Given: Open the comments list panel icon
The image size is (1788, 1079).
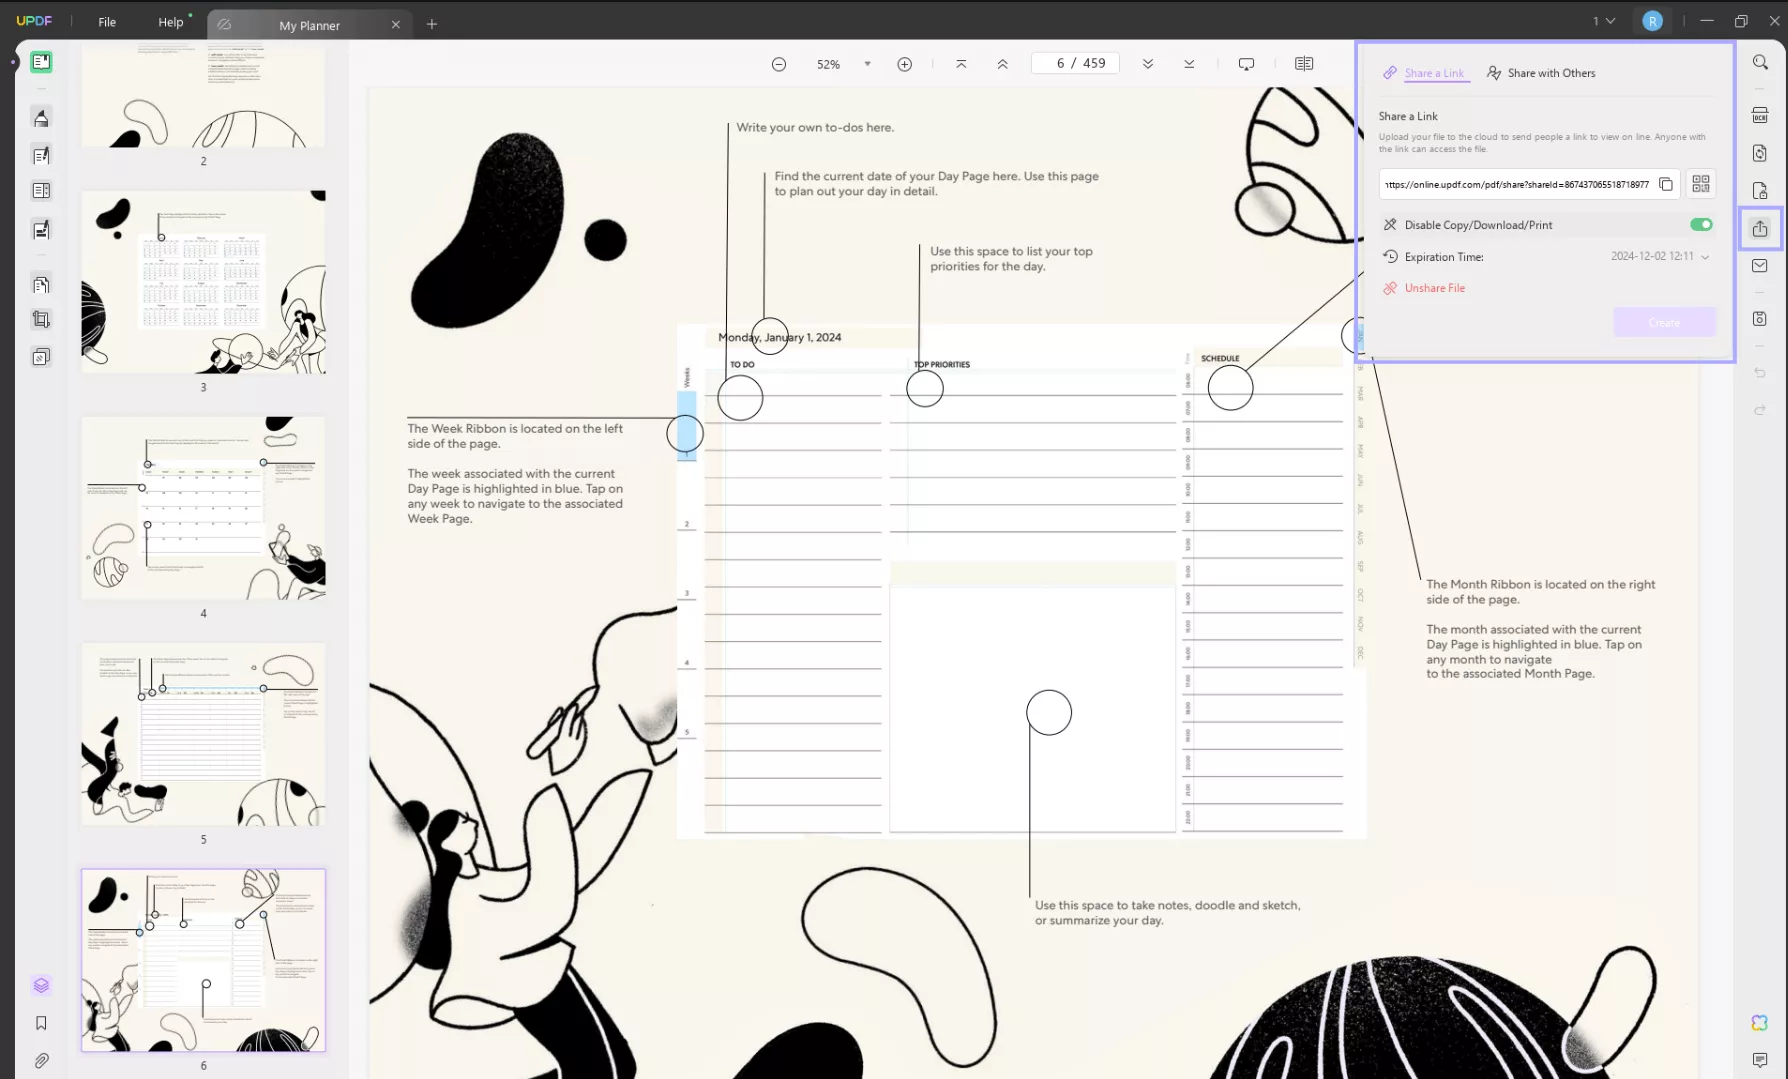Looking at the screenshot, I should click(x=1760, y=1060).
